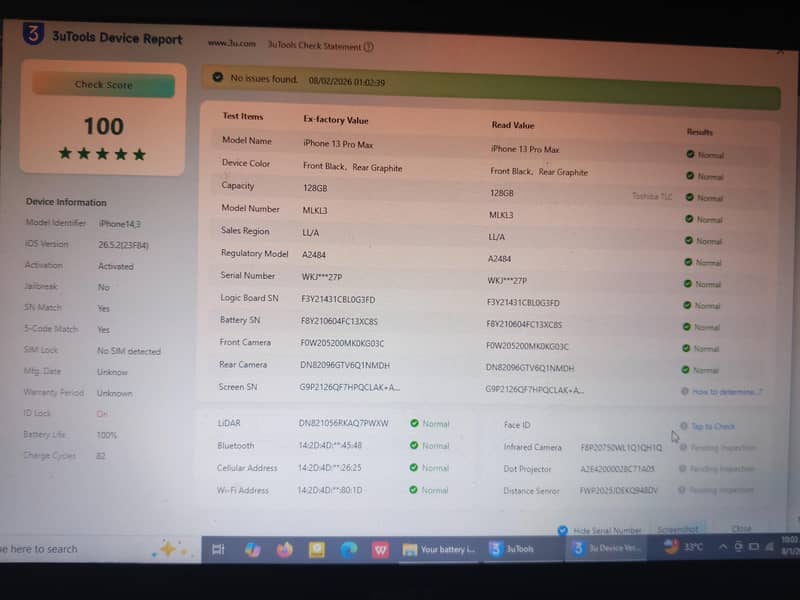The image size is (800, 600).
Task: Click the Capacity Normal status icon
Action: click(x=689, y=197)
